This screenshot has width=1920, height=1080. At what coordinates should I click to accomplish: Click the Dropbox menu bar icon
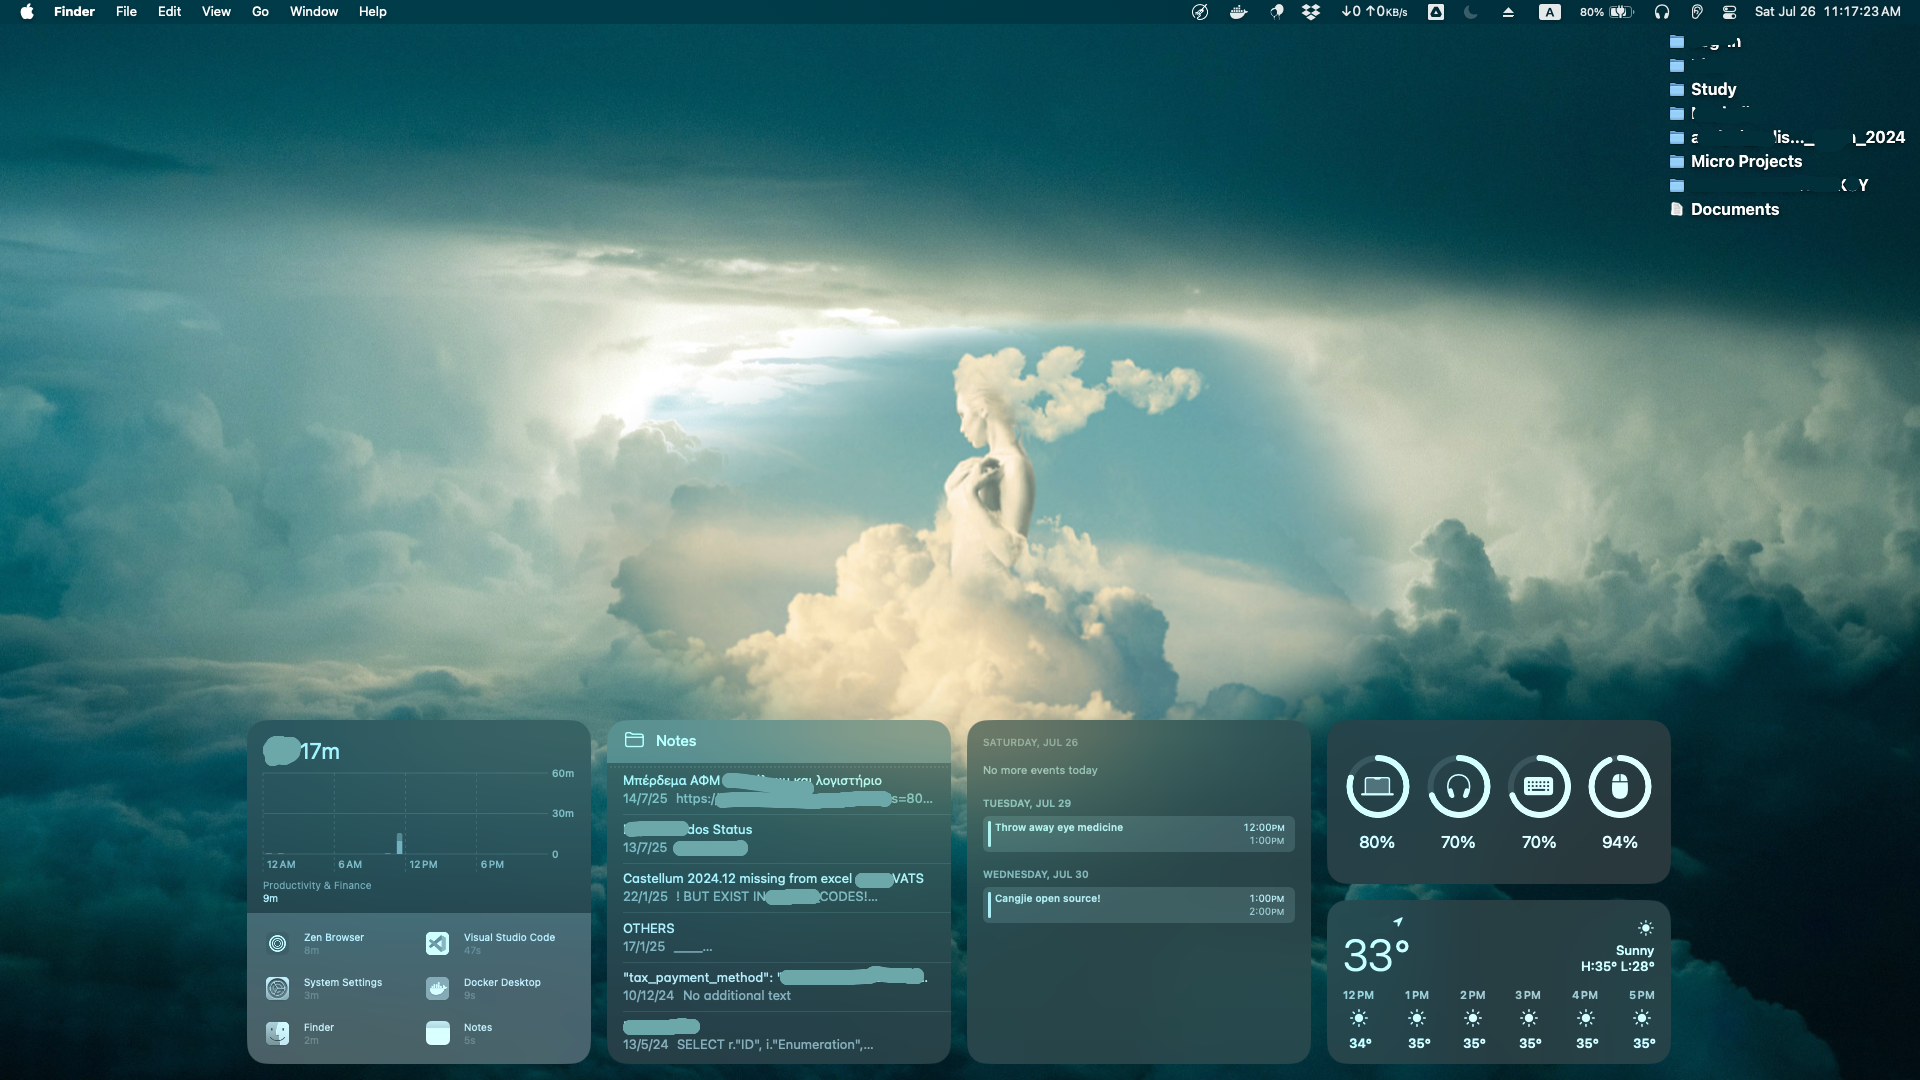pos(1310,12)
